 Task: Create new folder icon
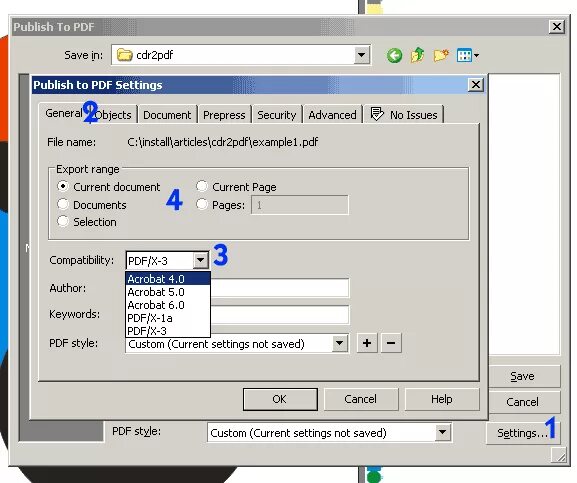tap(441, 56)
